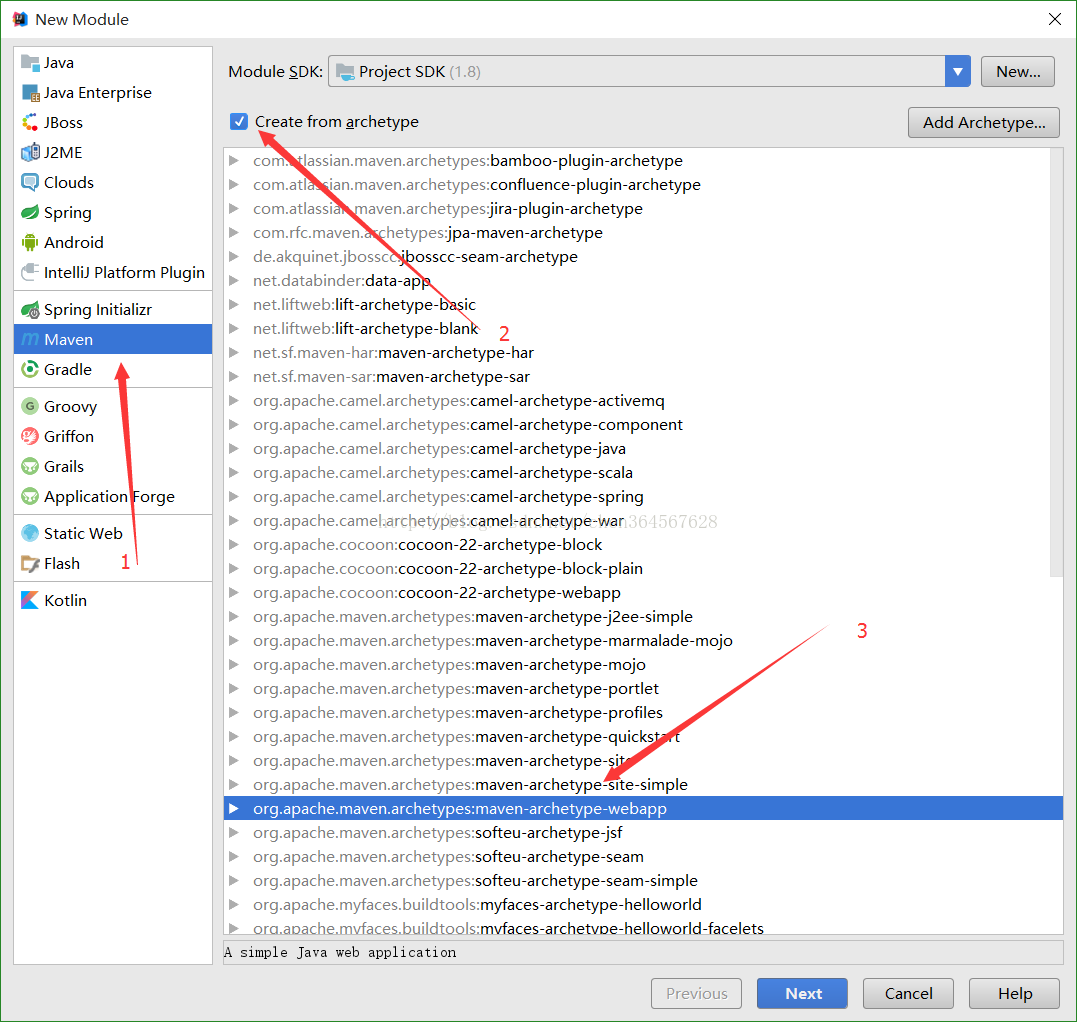
Task: Expand maven-archetype-quickstart arrow
Action: coord(234,736)
